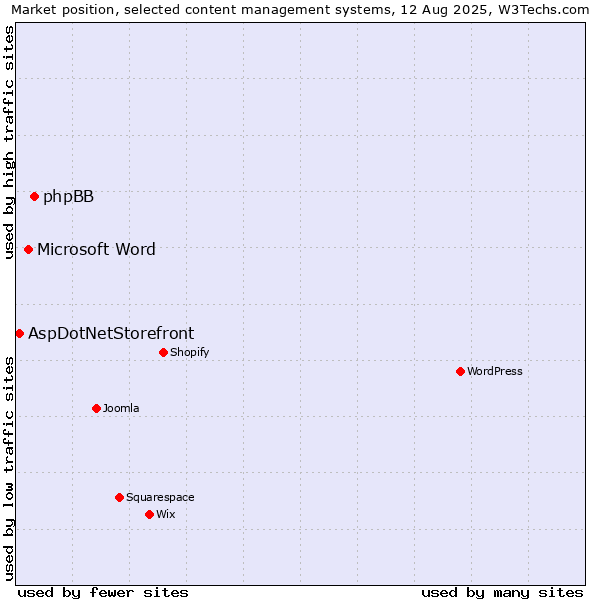Image resolution: width=600 pixels, height=600 pixels.
Task: Select the AspDotNetStorefront label text
Action: click(111, 333)
